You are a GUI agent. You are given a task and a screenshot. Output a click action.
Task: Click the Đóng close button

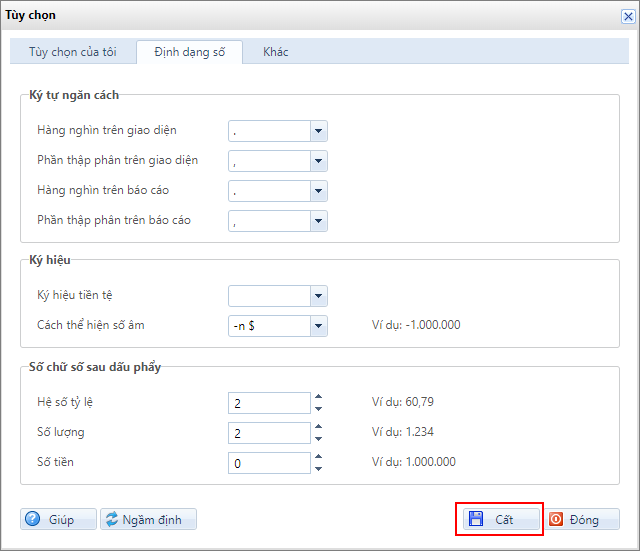(x=582, y=519)
